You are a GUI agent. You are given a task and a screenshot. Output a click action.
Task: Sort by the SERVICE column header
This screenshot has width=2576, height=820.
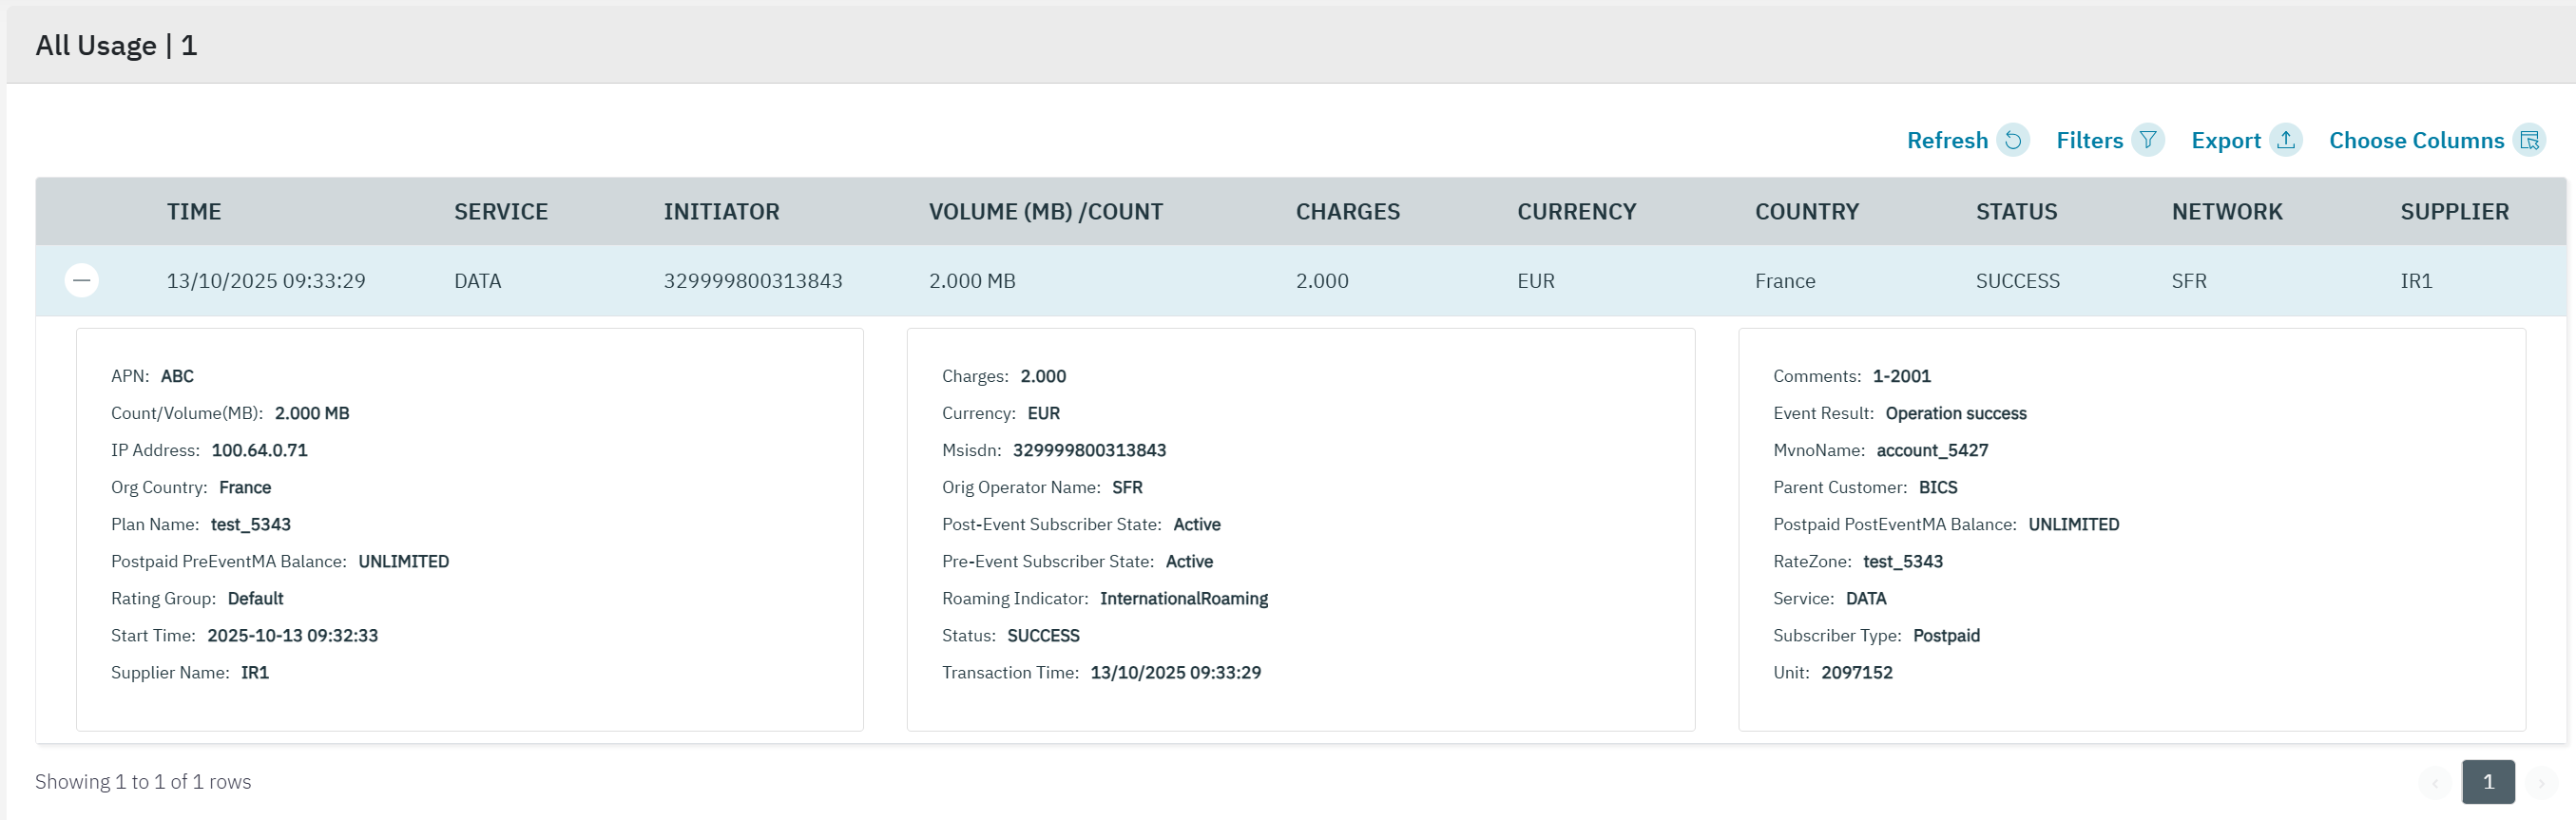coord(500,212)
